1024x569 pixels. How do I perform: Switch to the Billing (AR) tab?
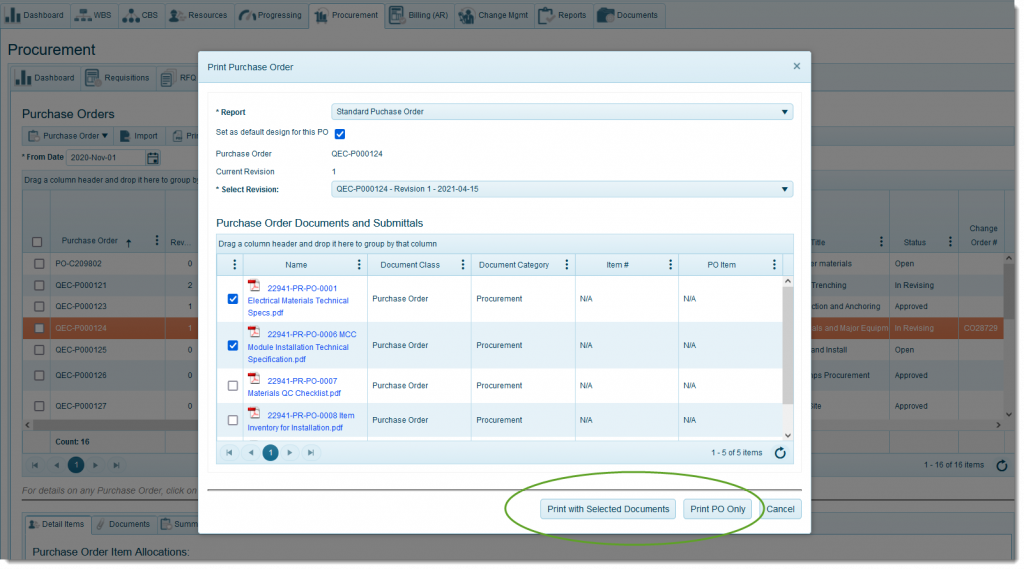pos(419,15)
